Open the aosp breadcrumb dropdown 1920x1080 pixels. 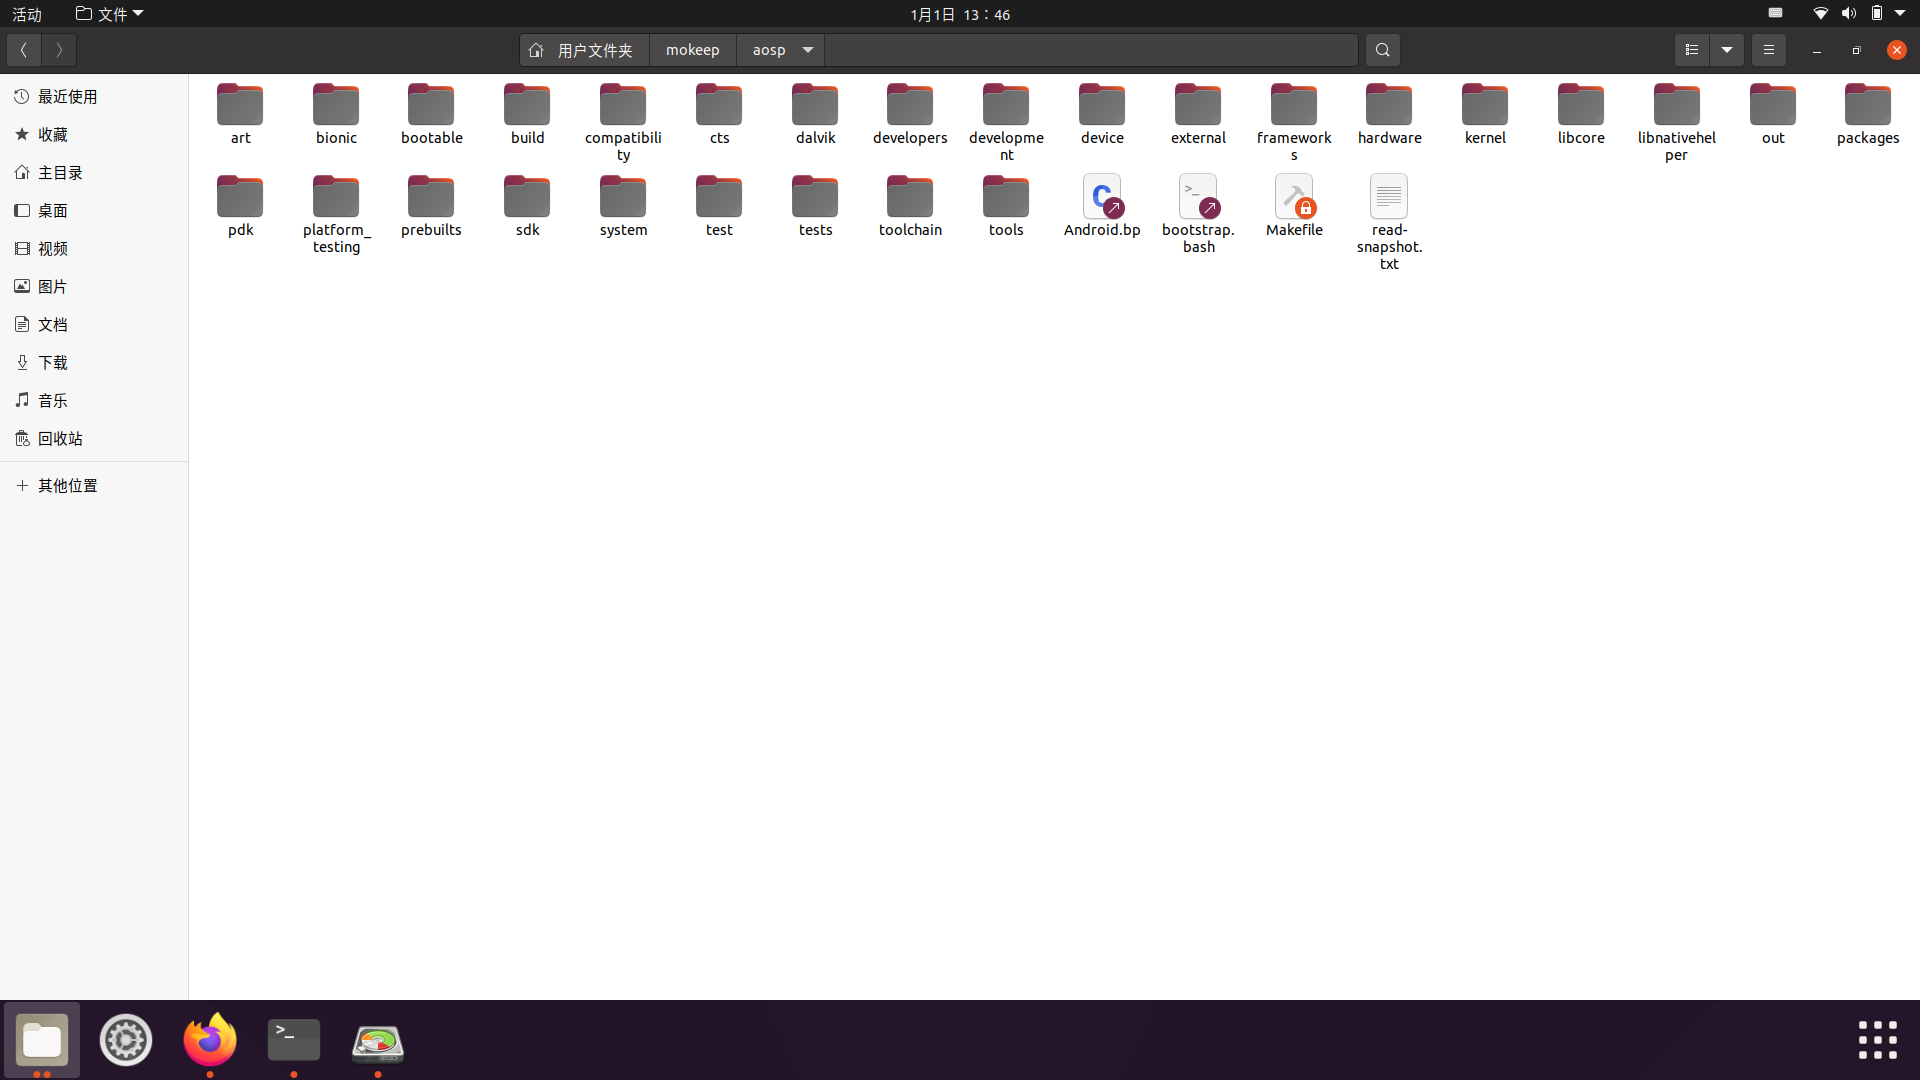coord(807,49)
